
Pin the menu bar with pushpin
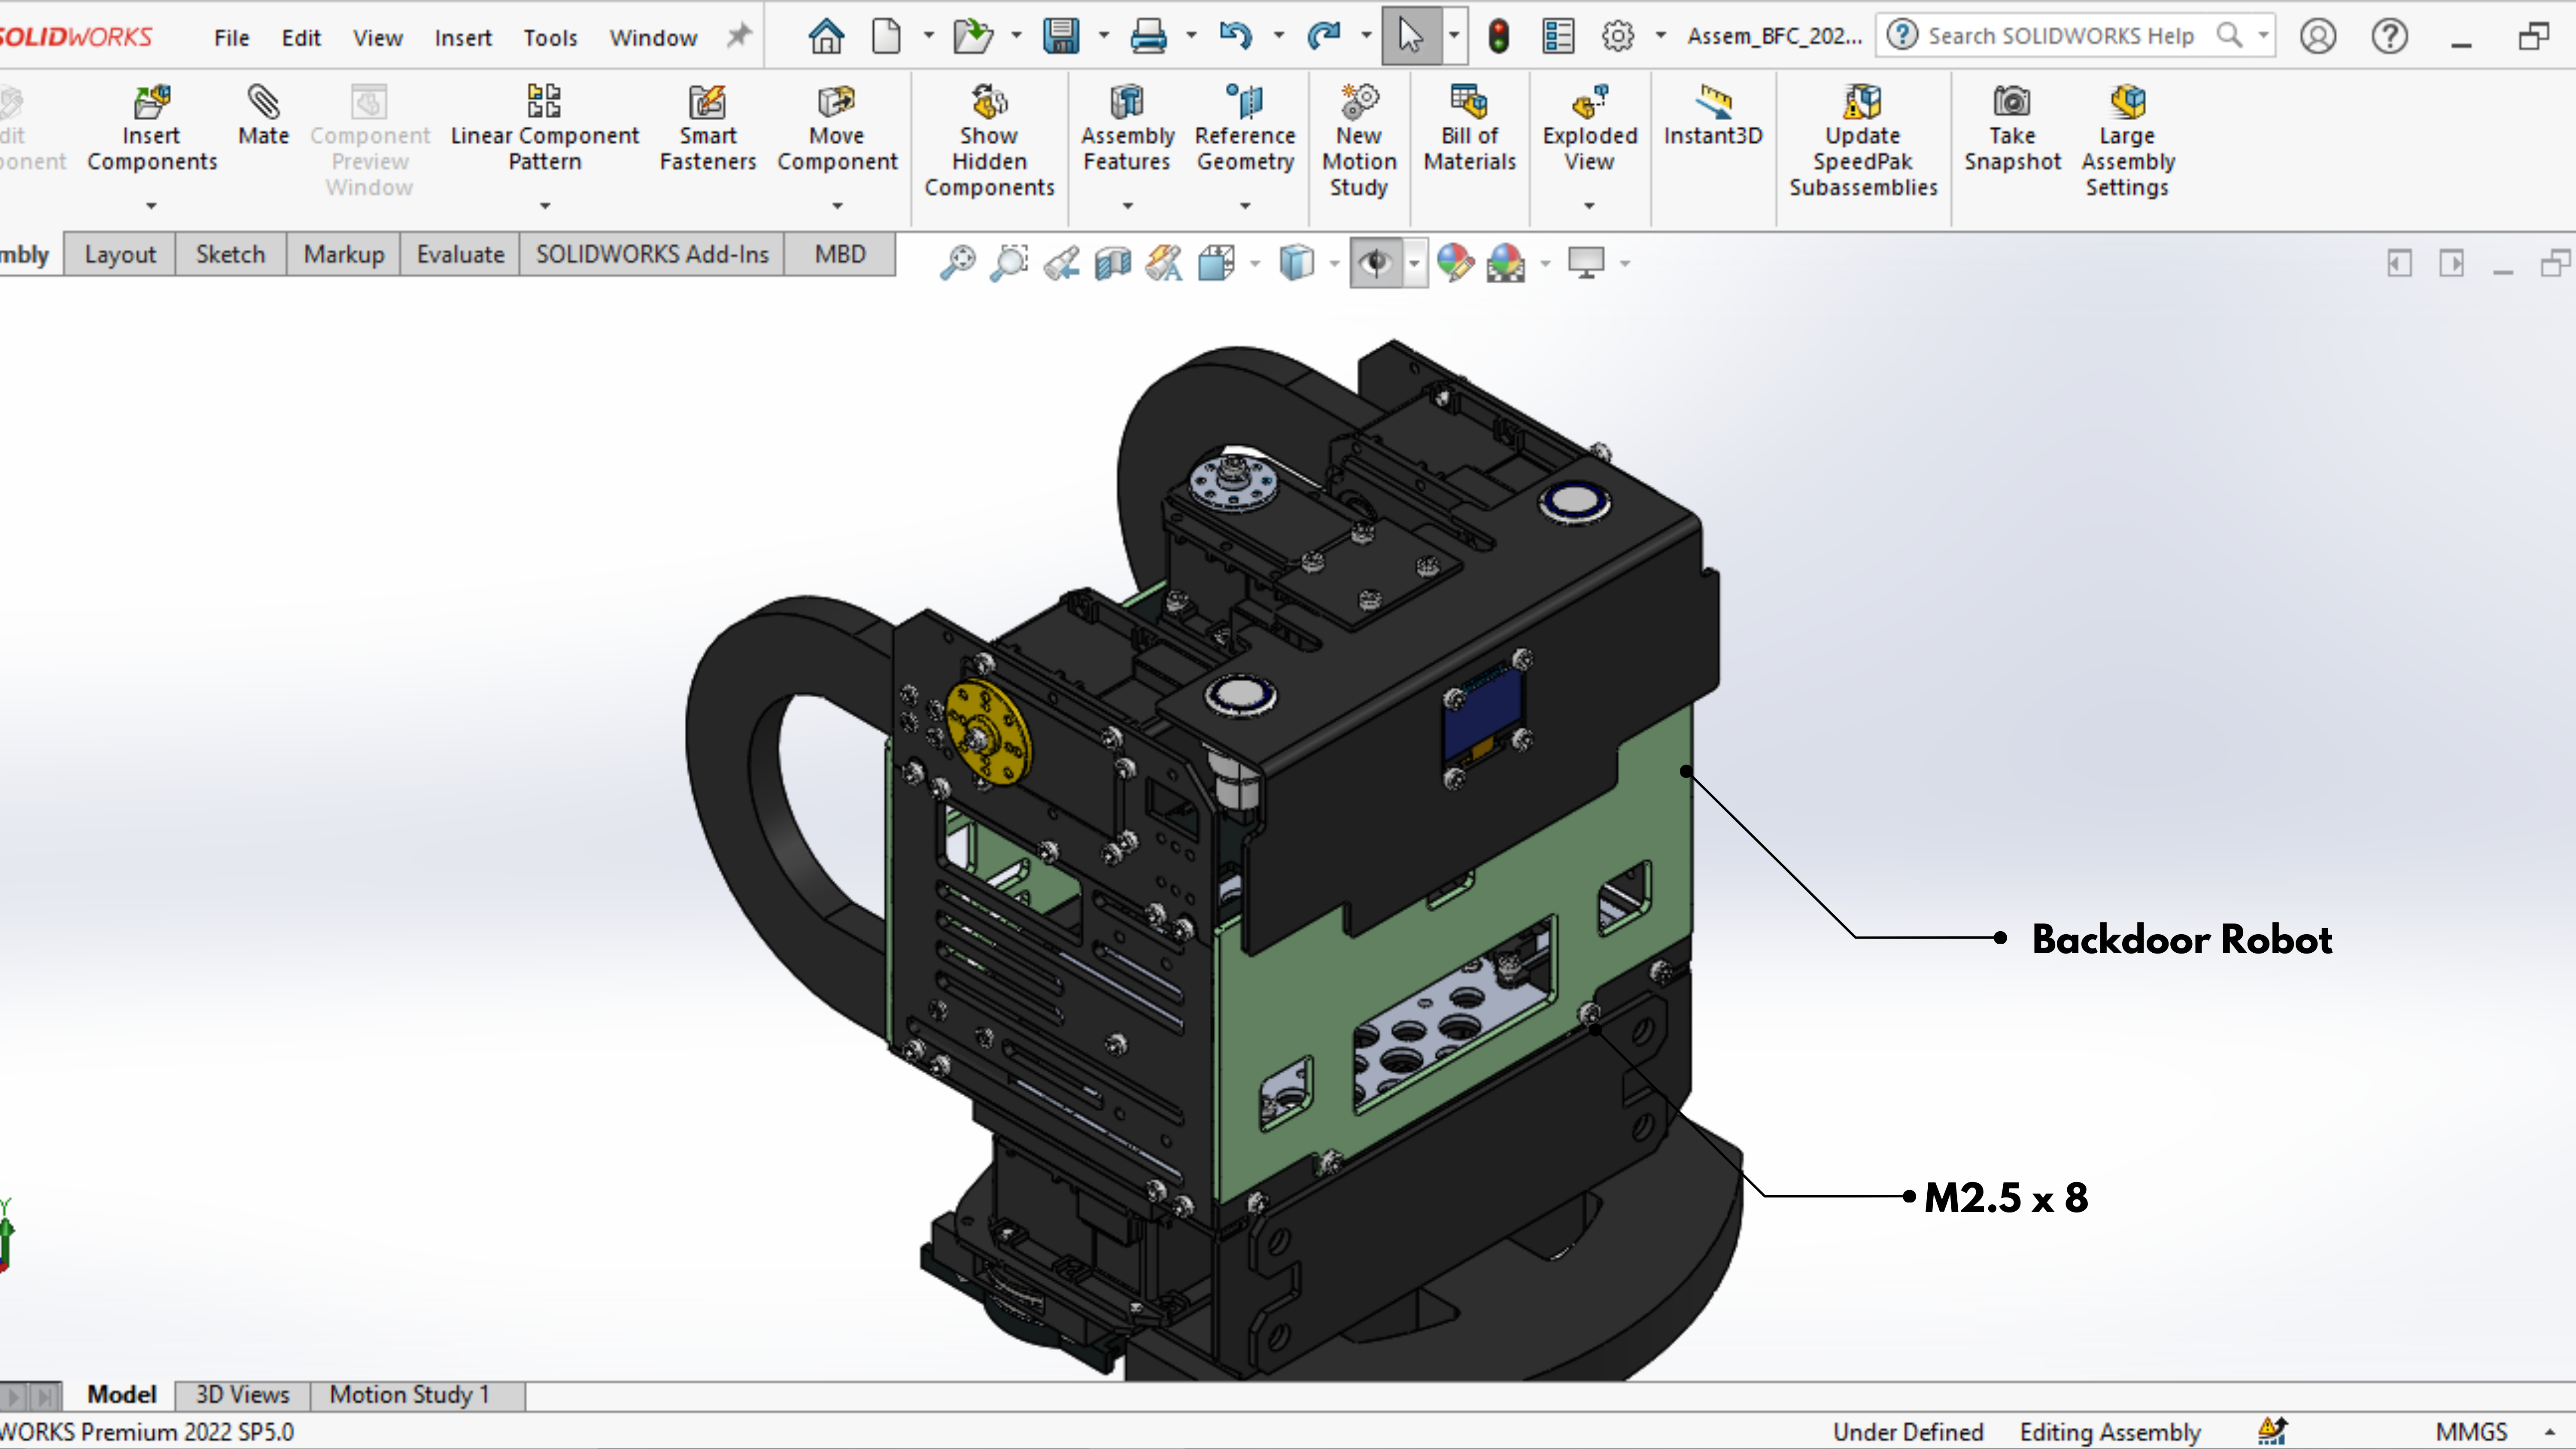tap(738, 37)
